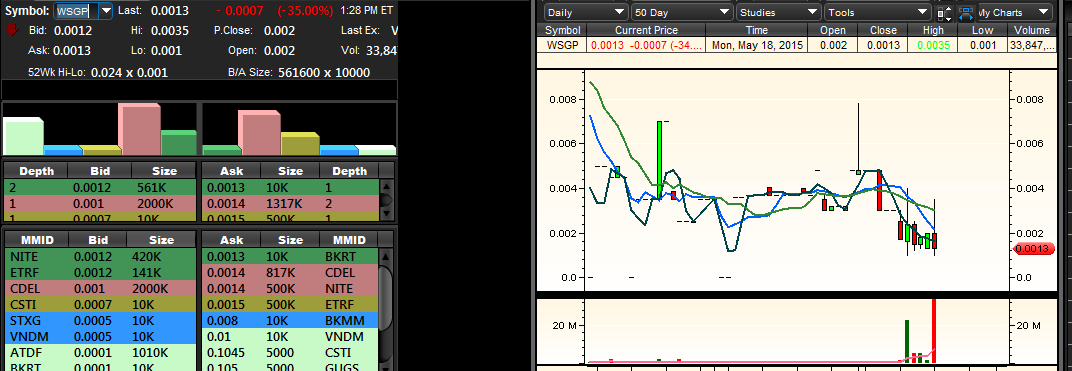Open the symbol list dropdown arrow

coord(105,11)
